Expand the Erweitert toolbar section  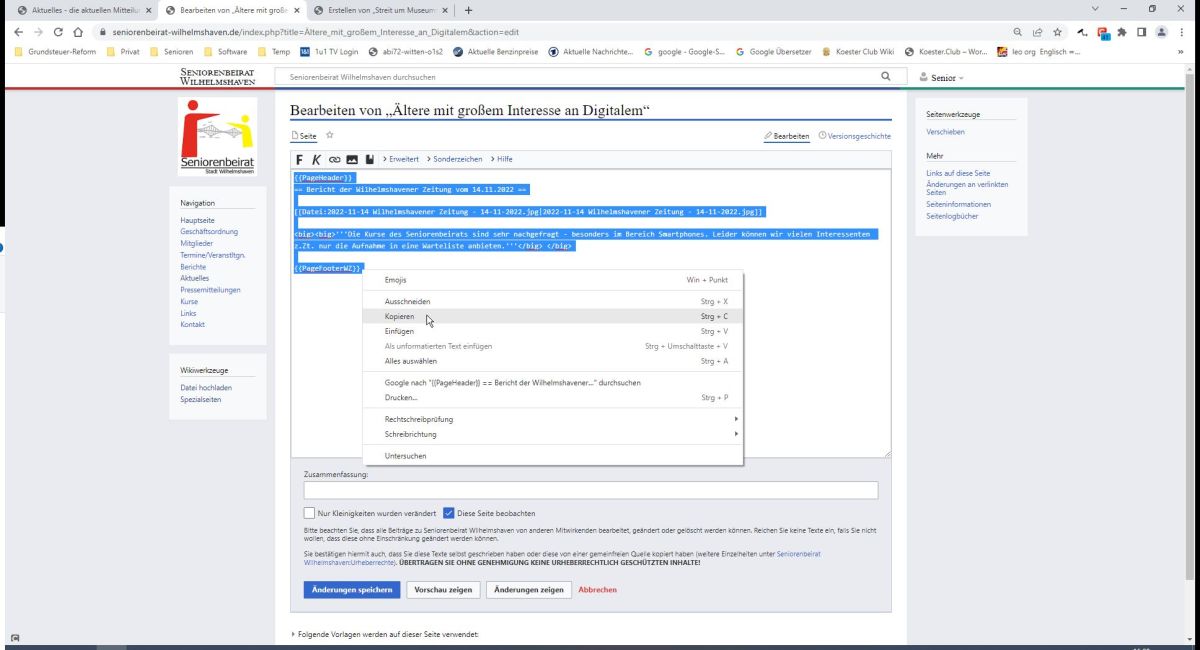pos(400,159)
